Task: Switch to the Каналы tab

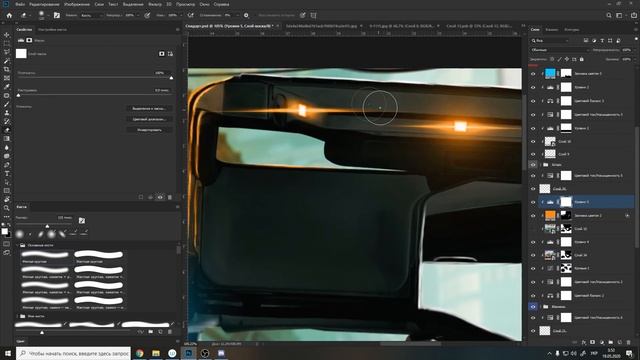Action: [551, 29]
